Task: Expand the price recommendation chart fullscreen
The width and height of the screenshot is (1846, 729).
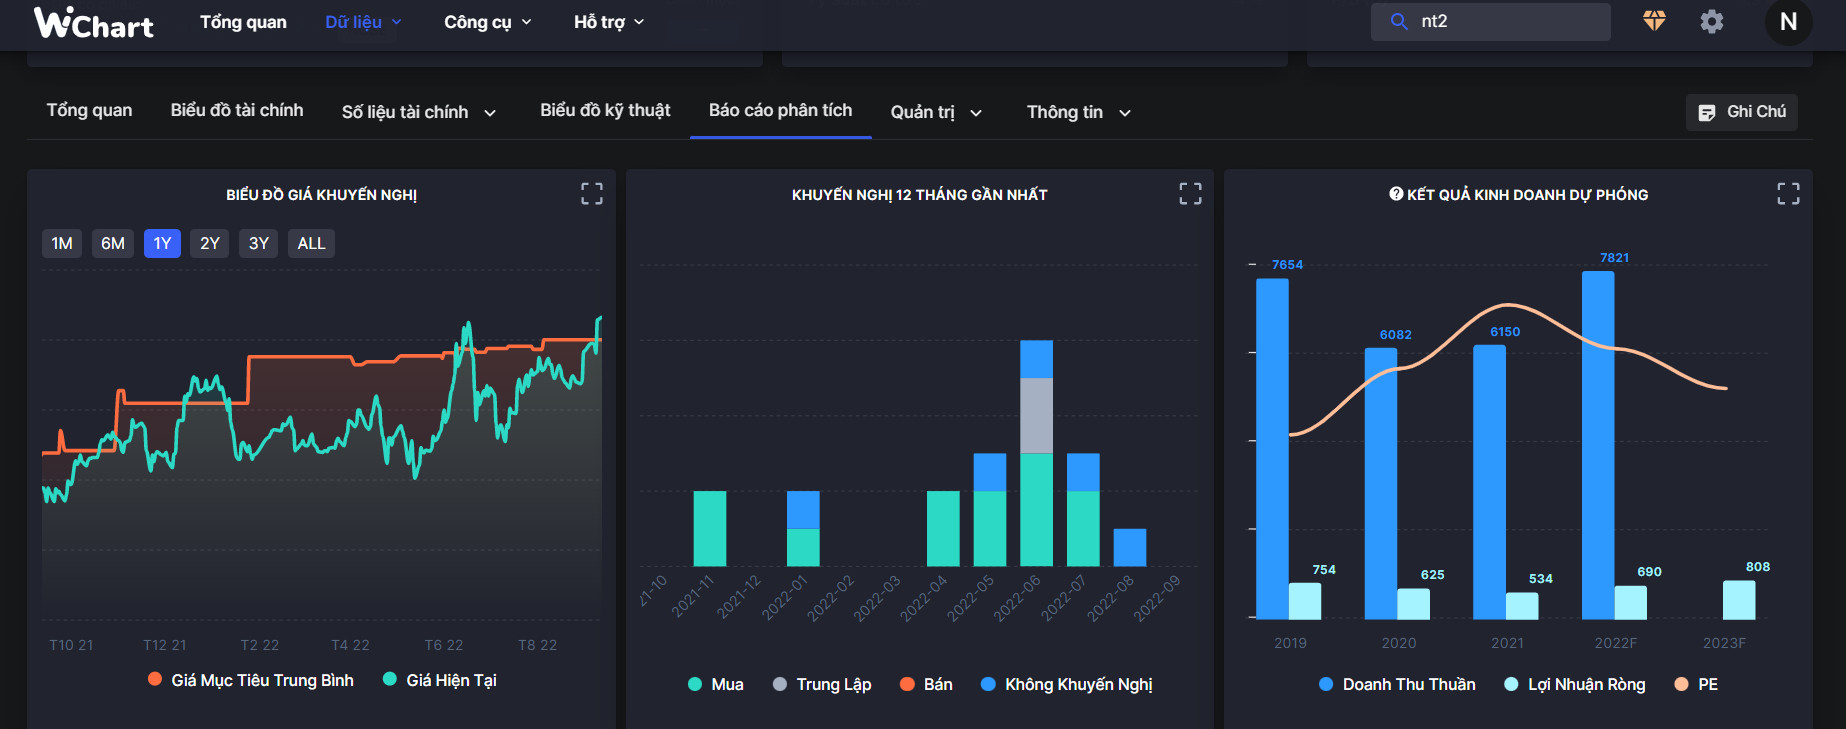Action: coord(592,194)
